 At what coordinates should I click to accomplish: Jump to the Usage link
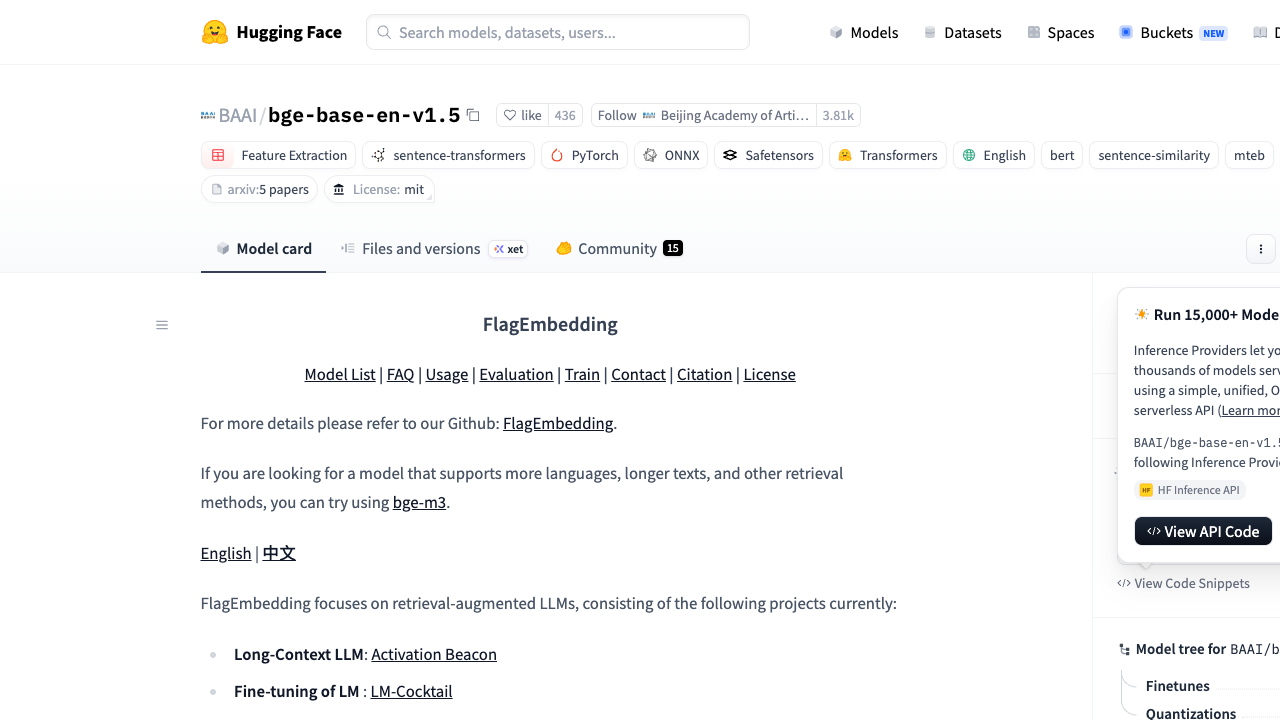pyautogui.click(x=447, y=374)
